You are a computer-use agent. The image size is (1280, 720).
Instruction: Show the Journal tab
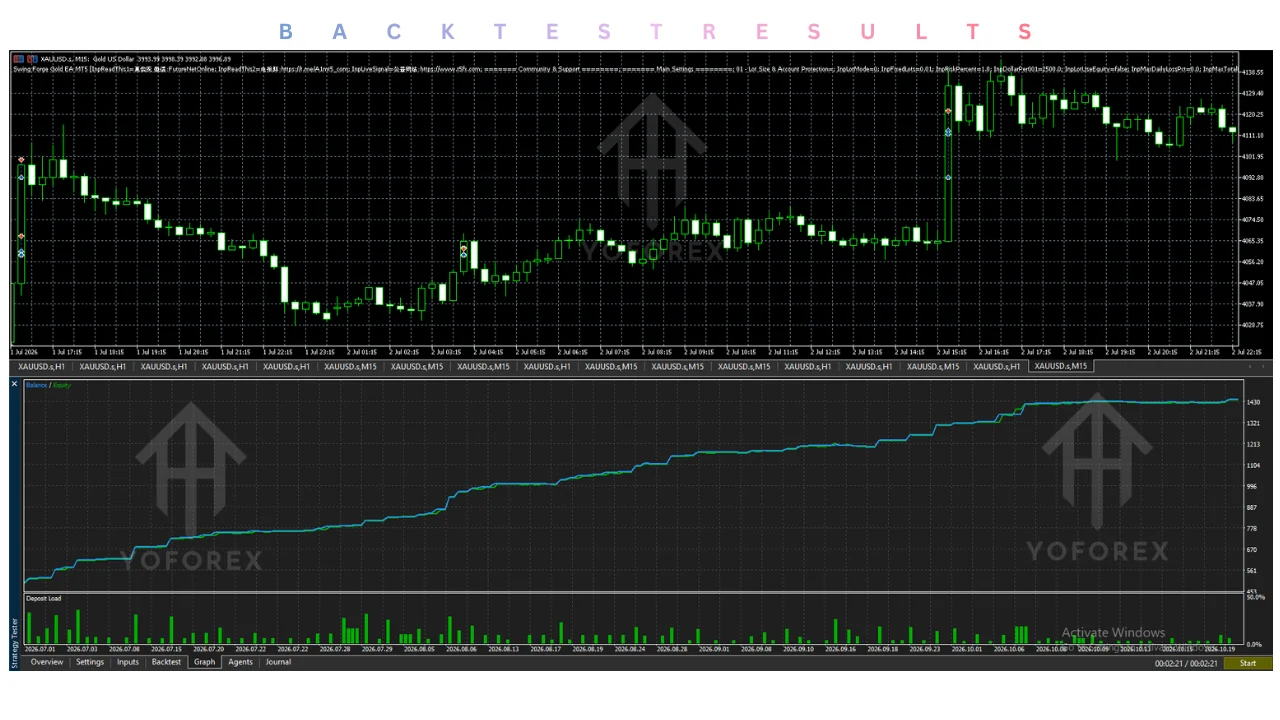pyautogui.click(x=278, y=662)
